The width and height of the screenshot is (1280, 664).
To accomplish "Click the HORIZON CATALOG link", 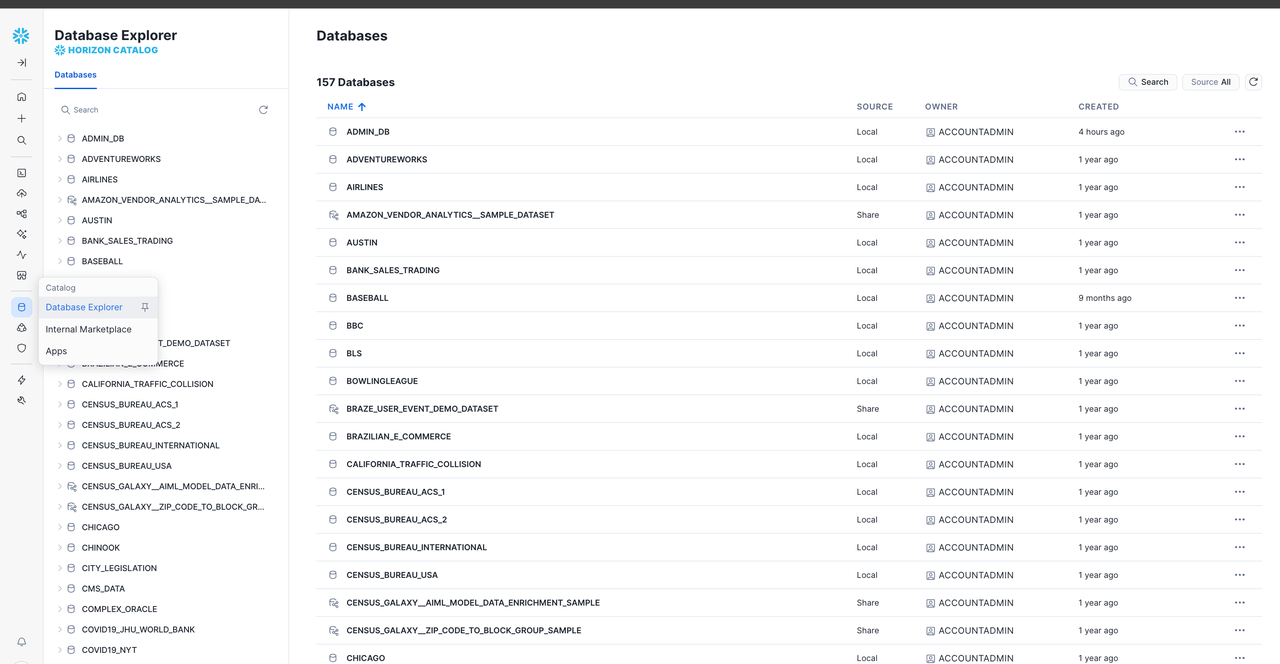I will point(106,50).
